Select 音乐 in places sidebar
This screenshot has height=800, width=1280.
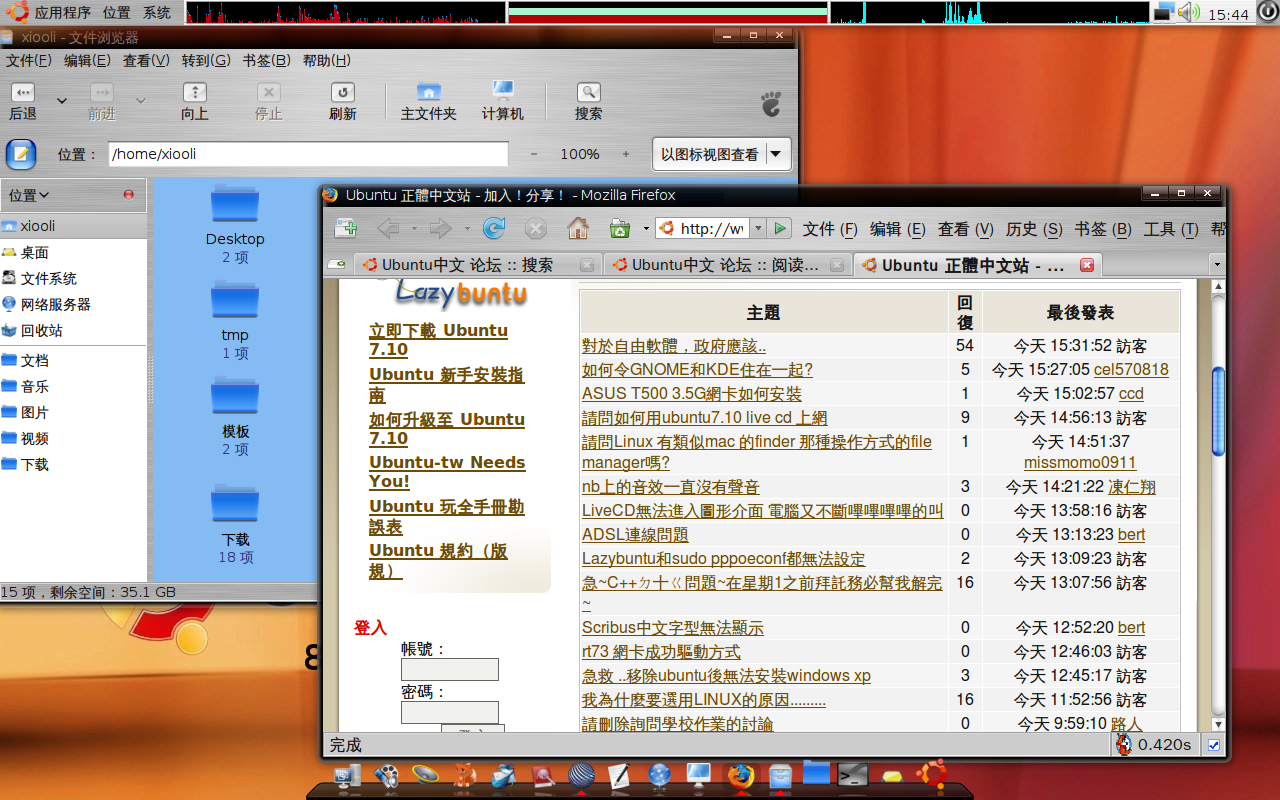35,386
